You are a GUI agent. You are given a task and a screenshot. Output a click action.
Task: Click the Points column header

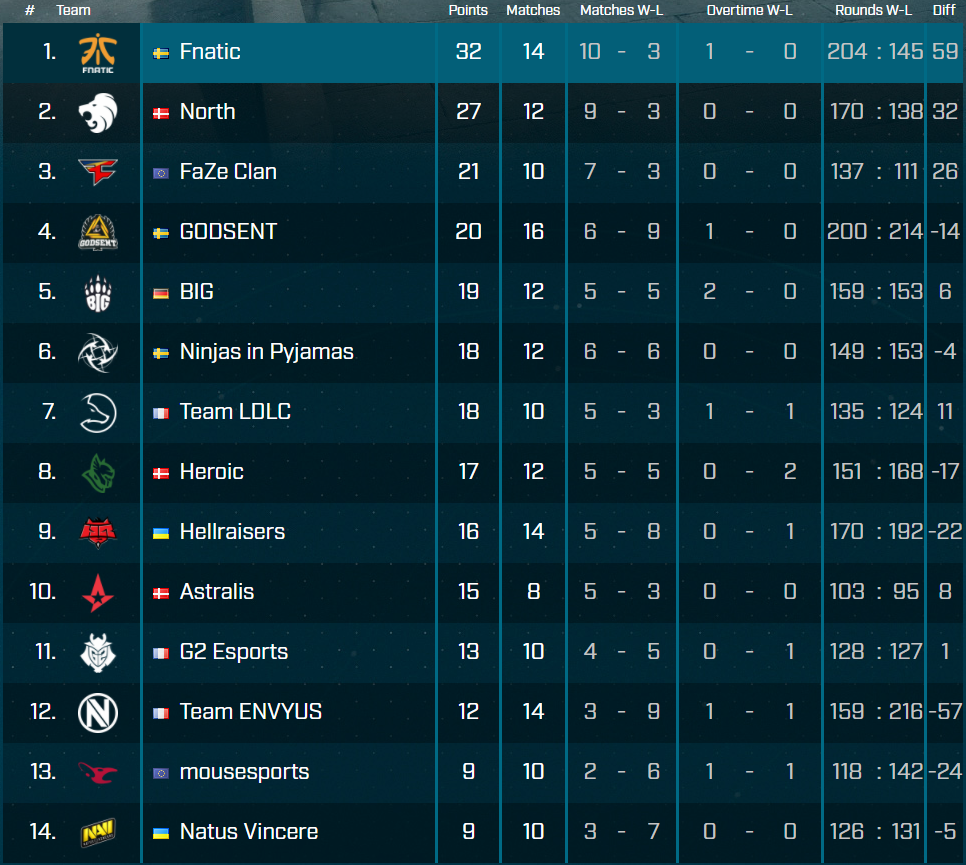point(468,10)
